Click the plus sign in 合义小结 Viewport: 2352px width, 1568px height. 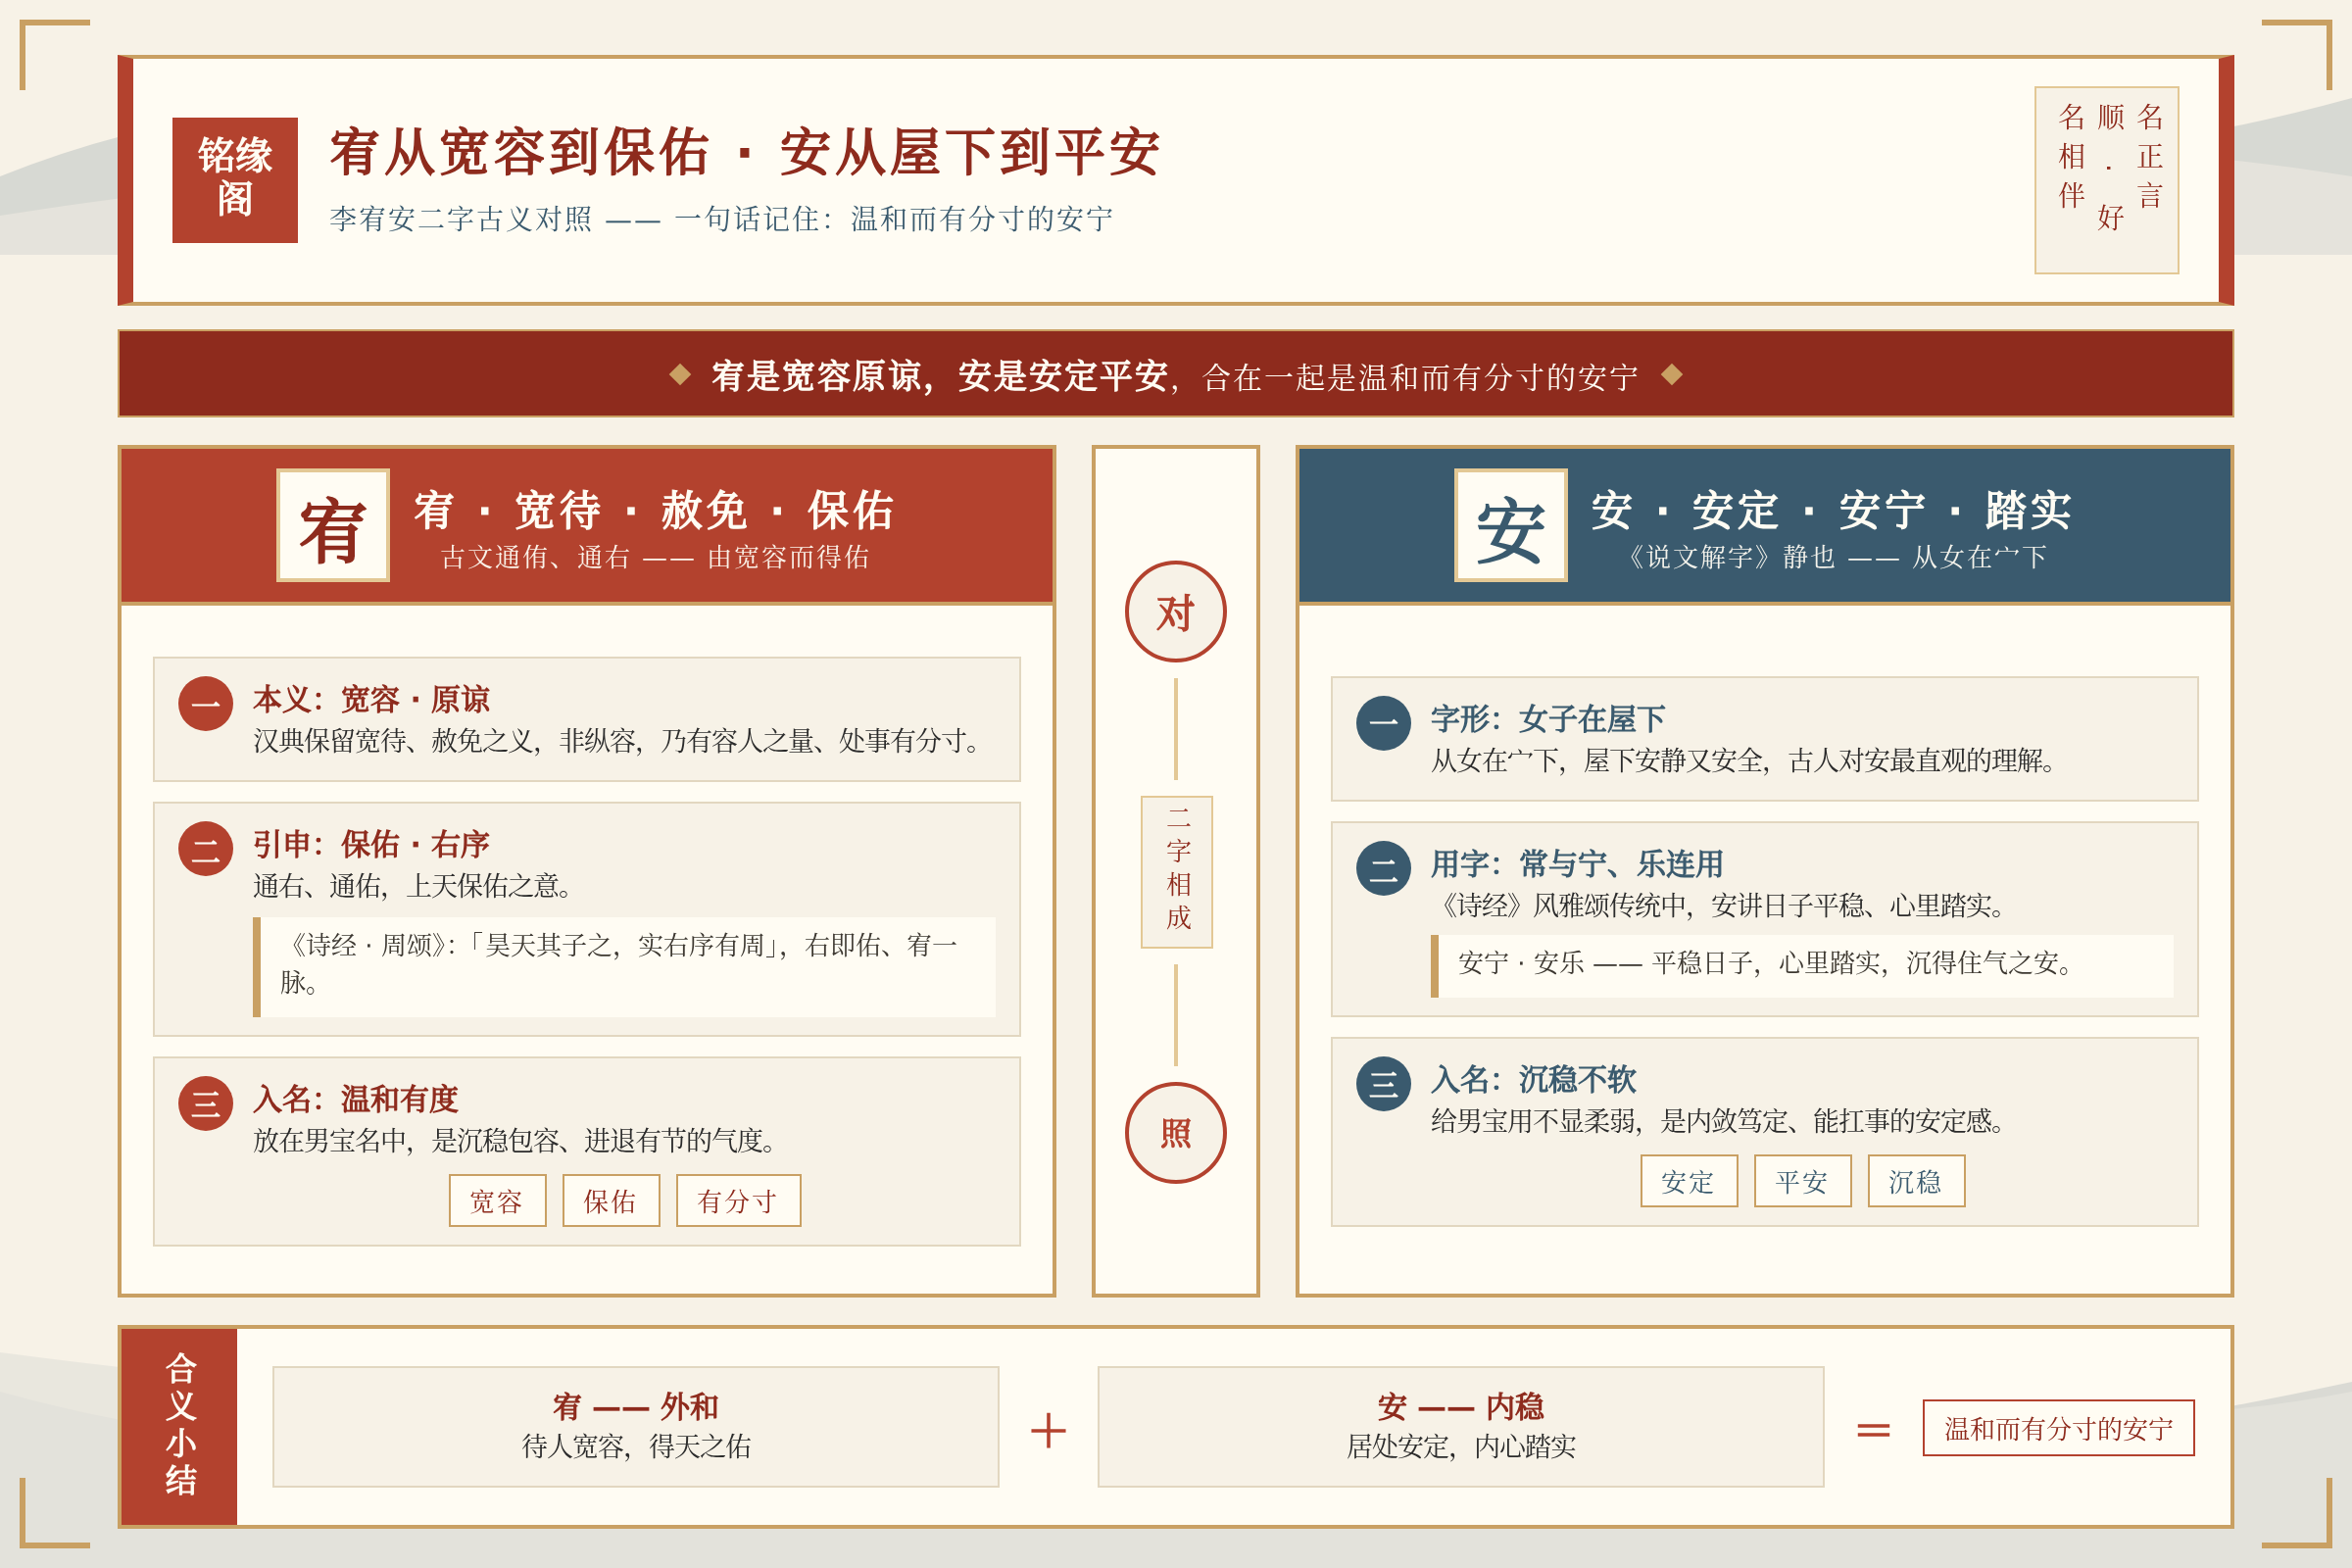pyautogui.click(x=1048, y=1430)
